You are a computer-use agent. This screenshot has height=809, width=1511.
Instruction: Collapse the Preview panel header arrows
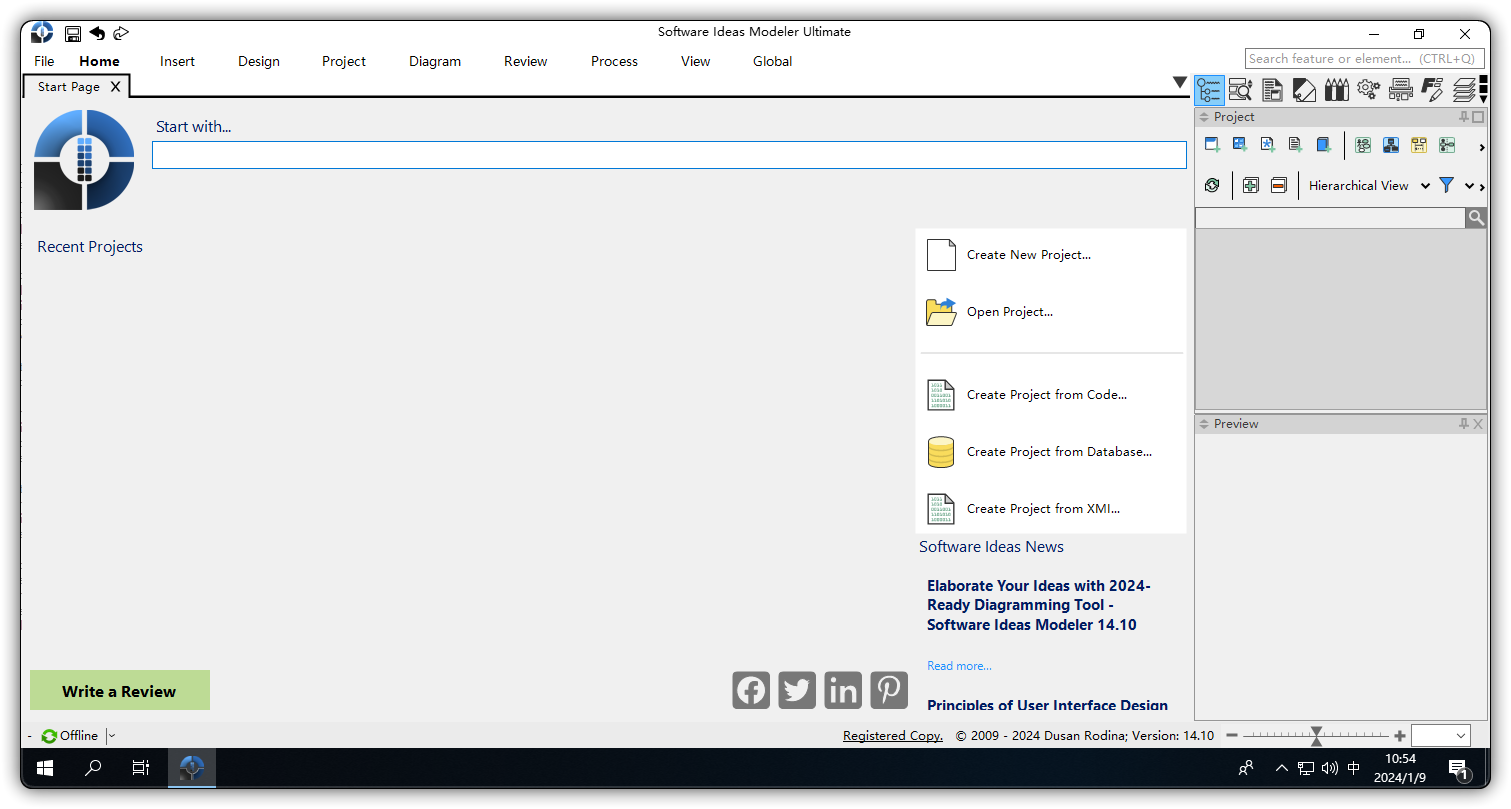click(x=1204, y=424)
